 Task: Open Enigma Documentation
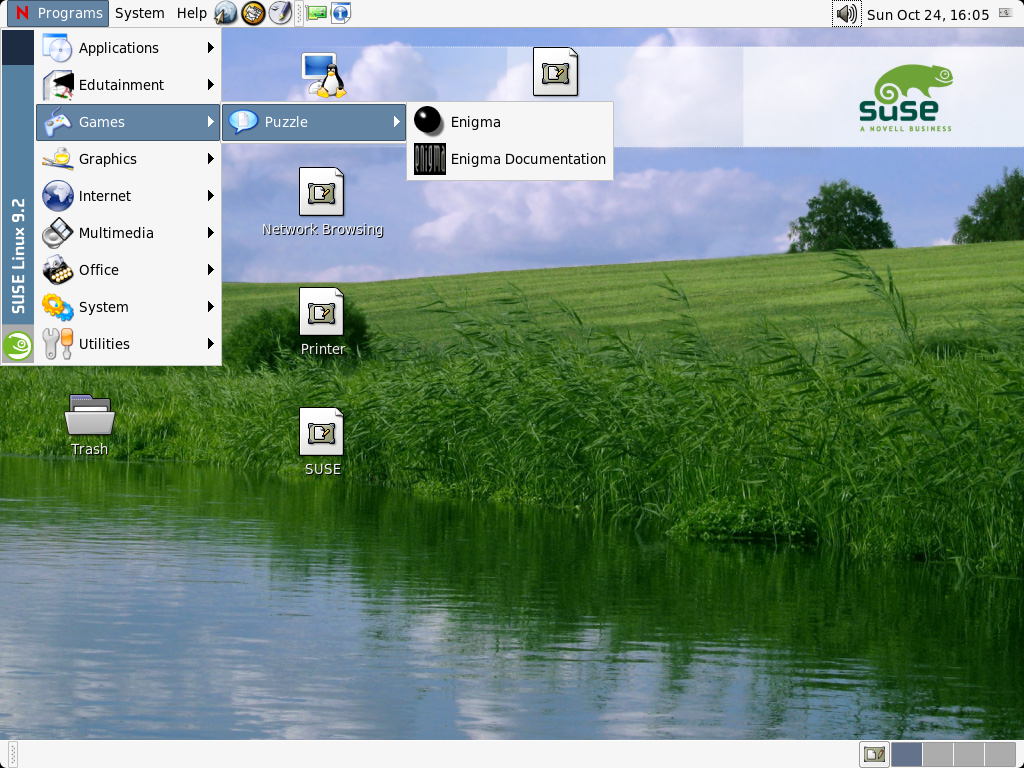pos(509,159)
